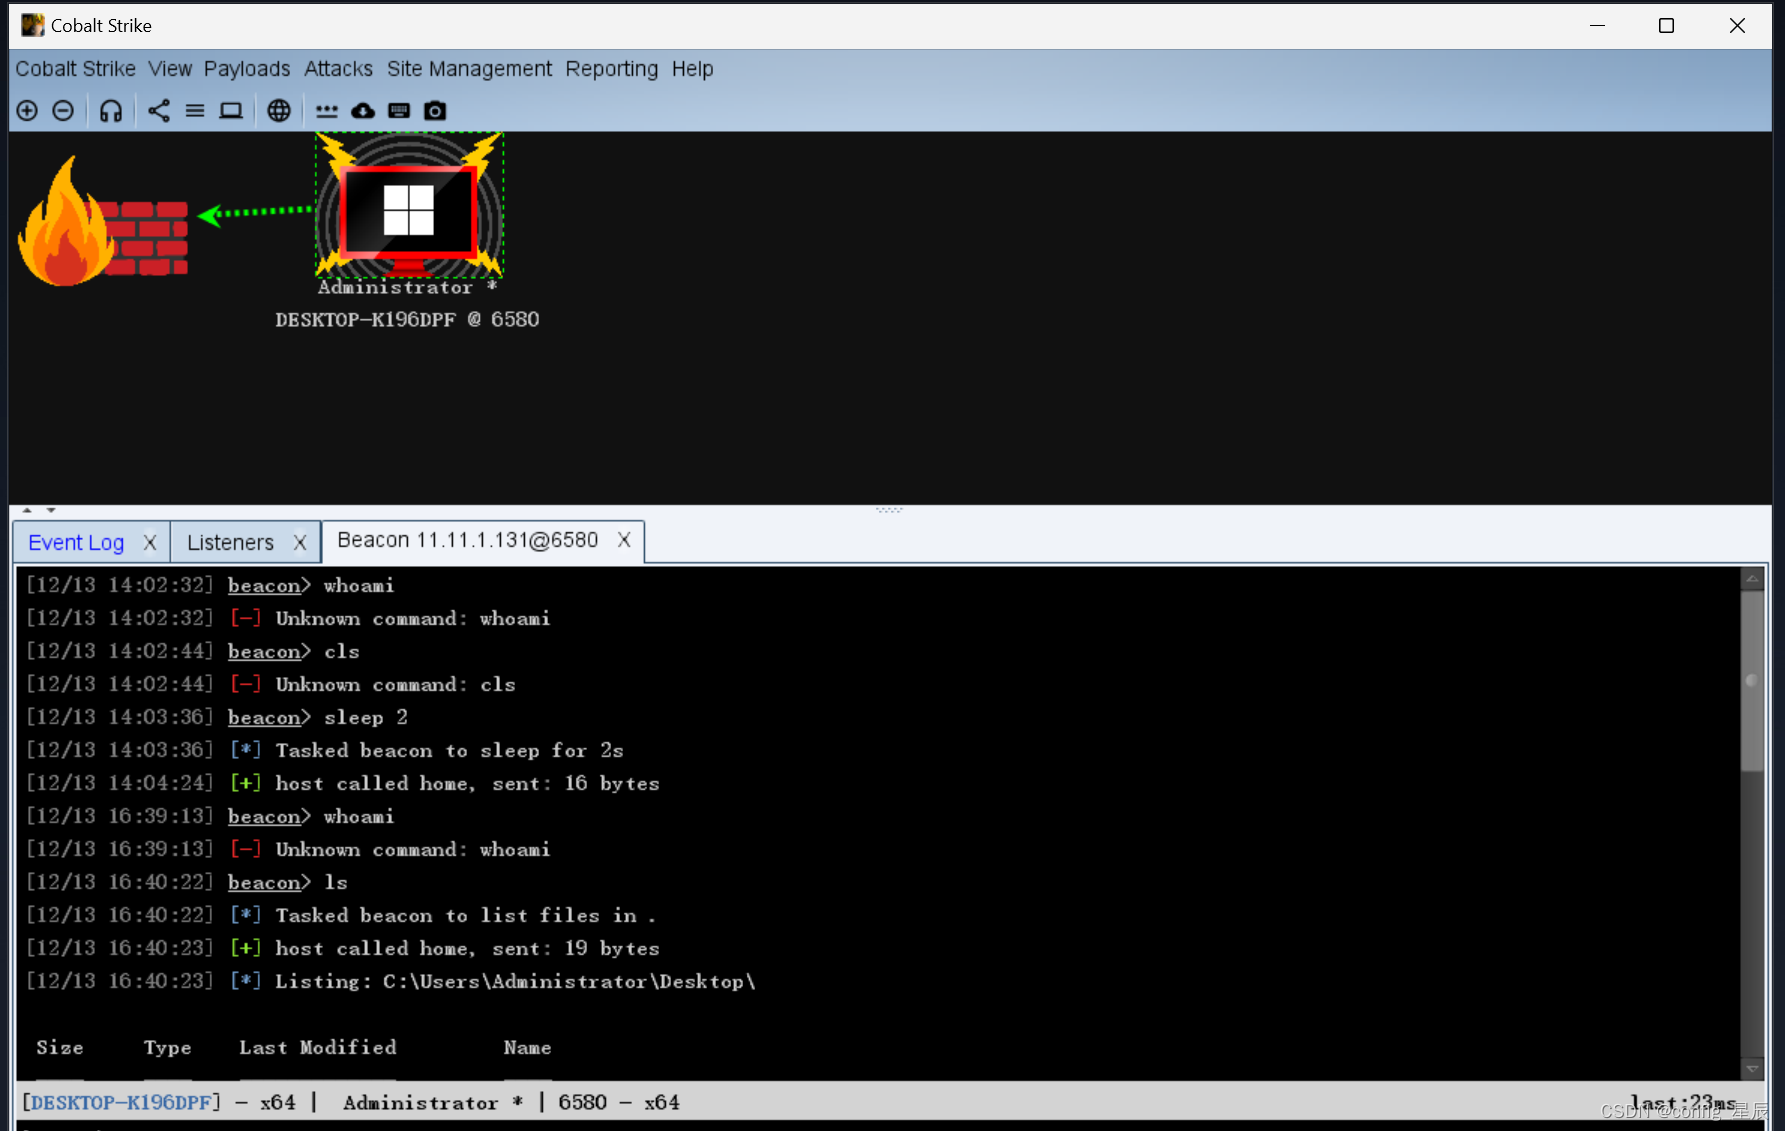This screenshot has width=1785, height=1131.
Task: Switch to the Listeners tab
Action: pyautogui.click(x=230, y=542)
